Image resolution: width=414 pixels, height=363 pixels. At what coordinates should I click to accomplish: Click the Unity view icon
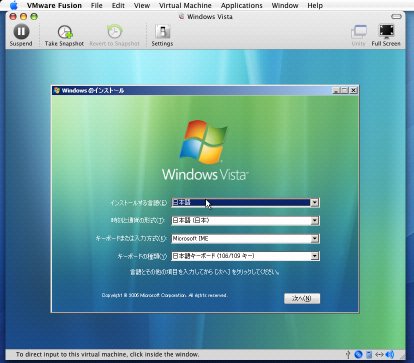(359, 32)
